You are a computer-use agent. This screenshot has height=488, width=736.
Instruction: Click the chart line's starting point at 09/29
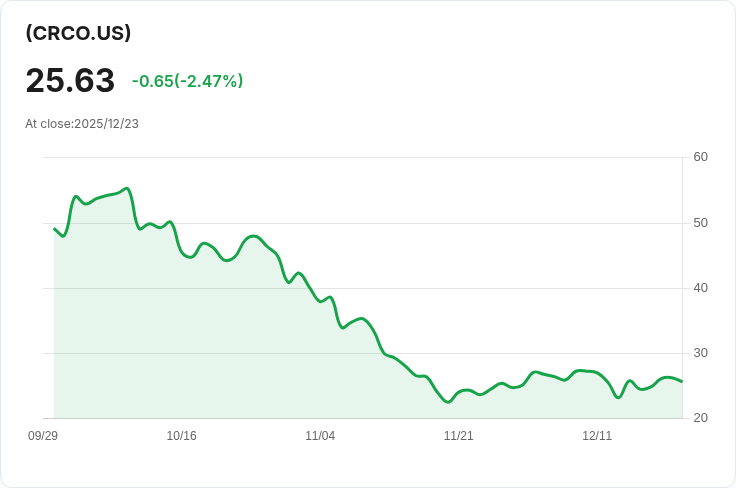coord(54,229)
